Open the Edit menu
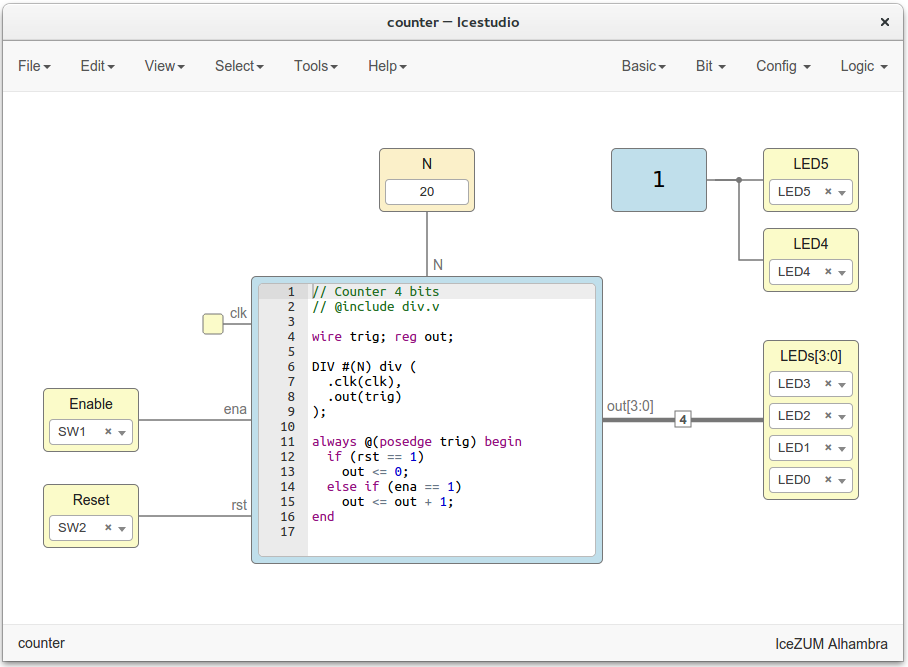The image size is (908, 667). [x=97, y=66]
